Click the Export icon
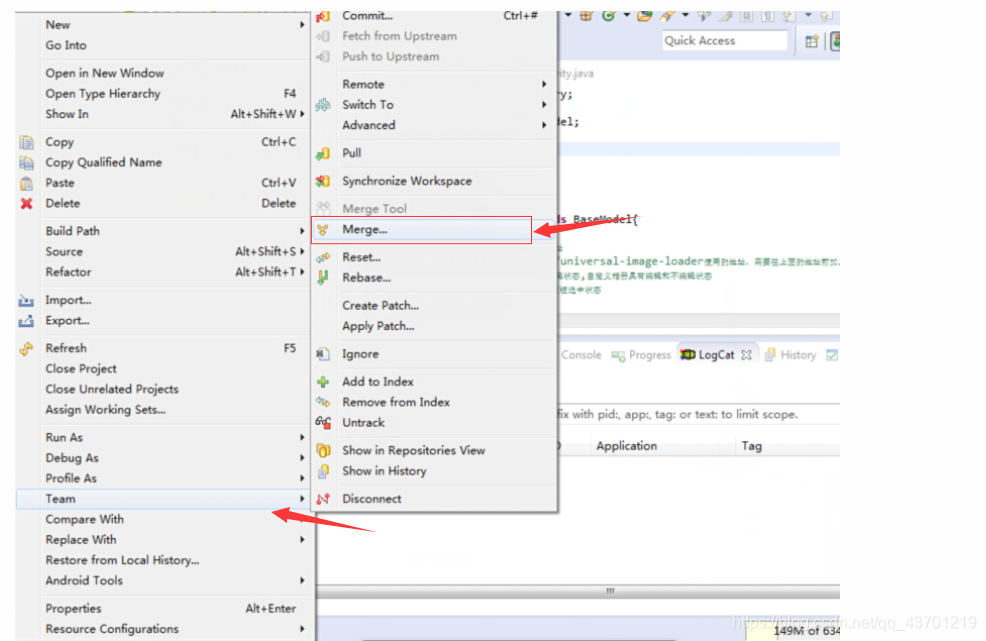 26,321
